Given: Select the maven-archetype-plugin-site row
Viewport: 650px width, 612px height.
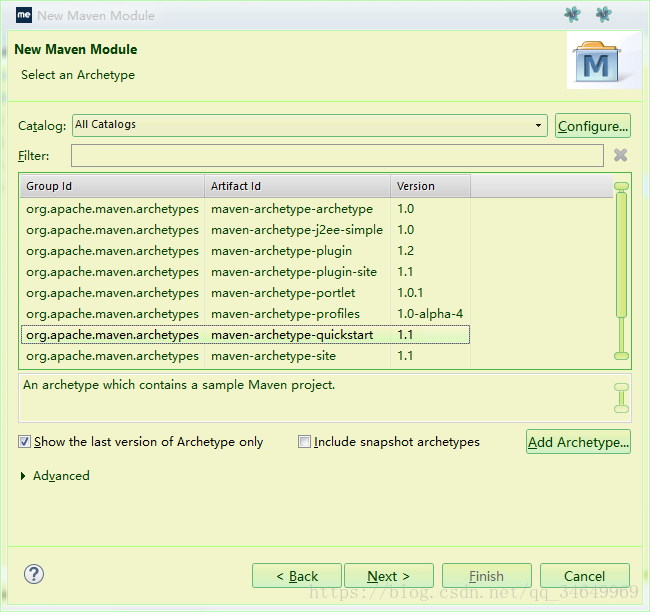Looking at the screenshot, I should tap(245, 272).
